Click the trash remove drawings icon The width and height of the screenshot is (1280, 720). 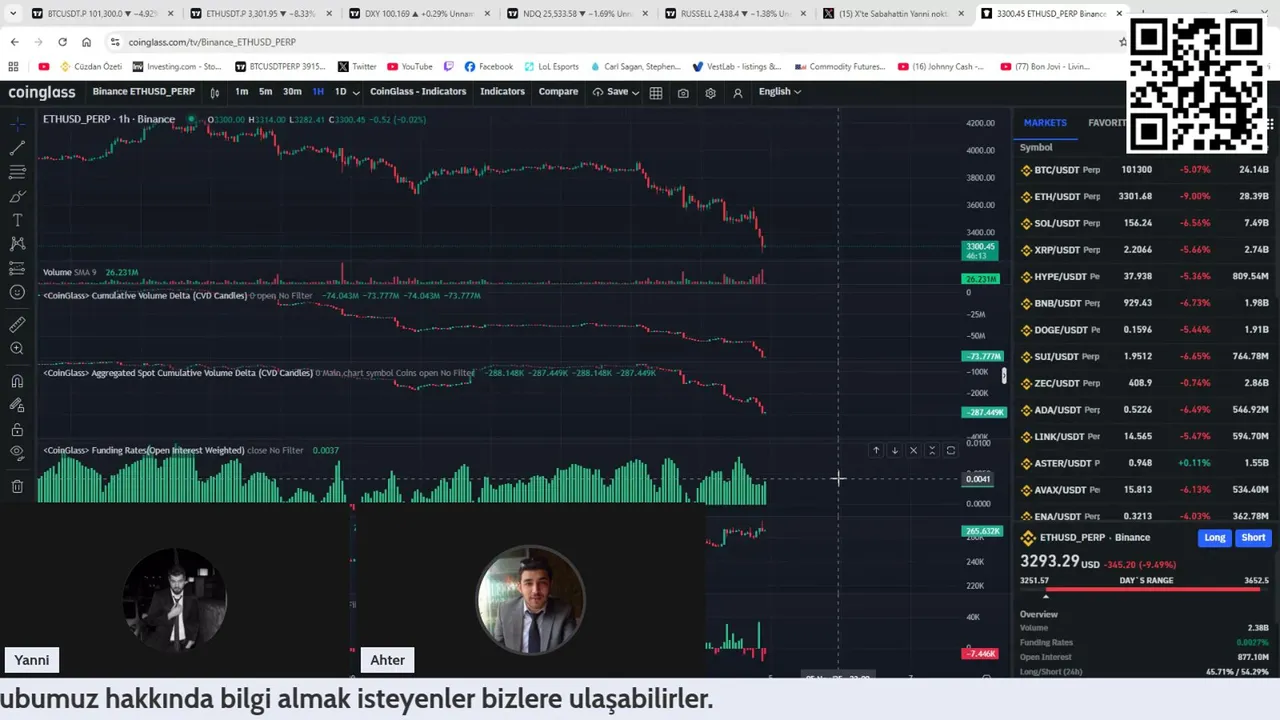17,486
